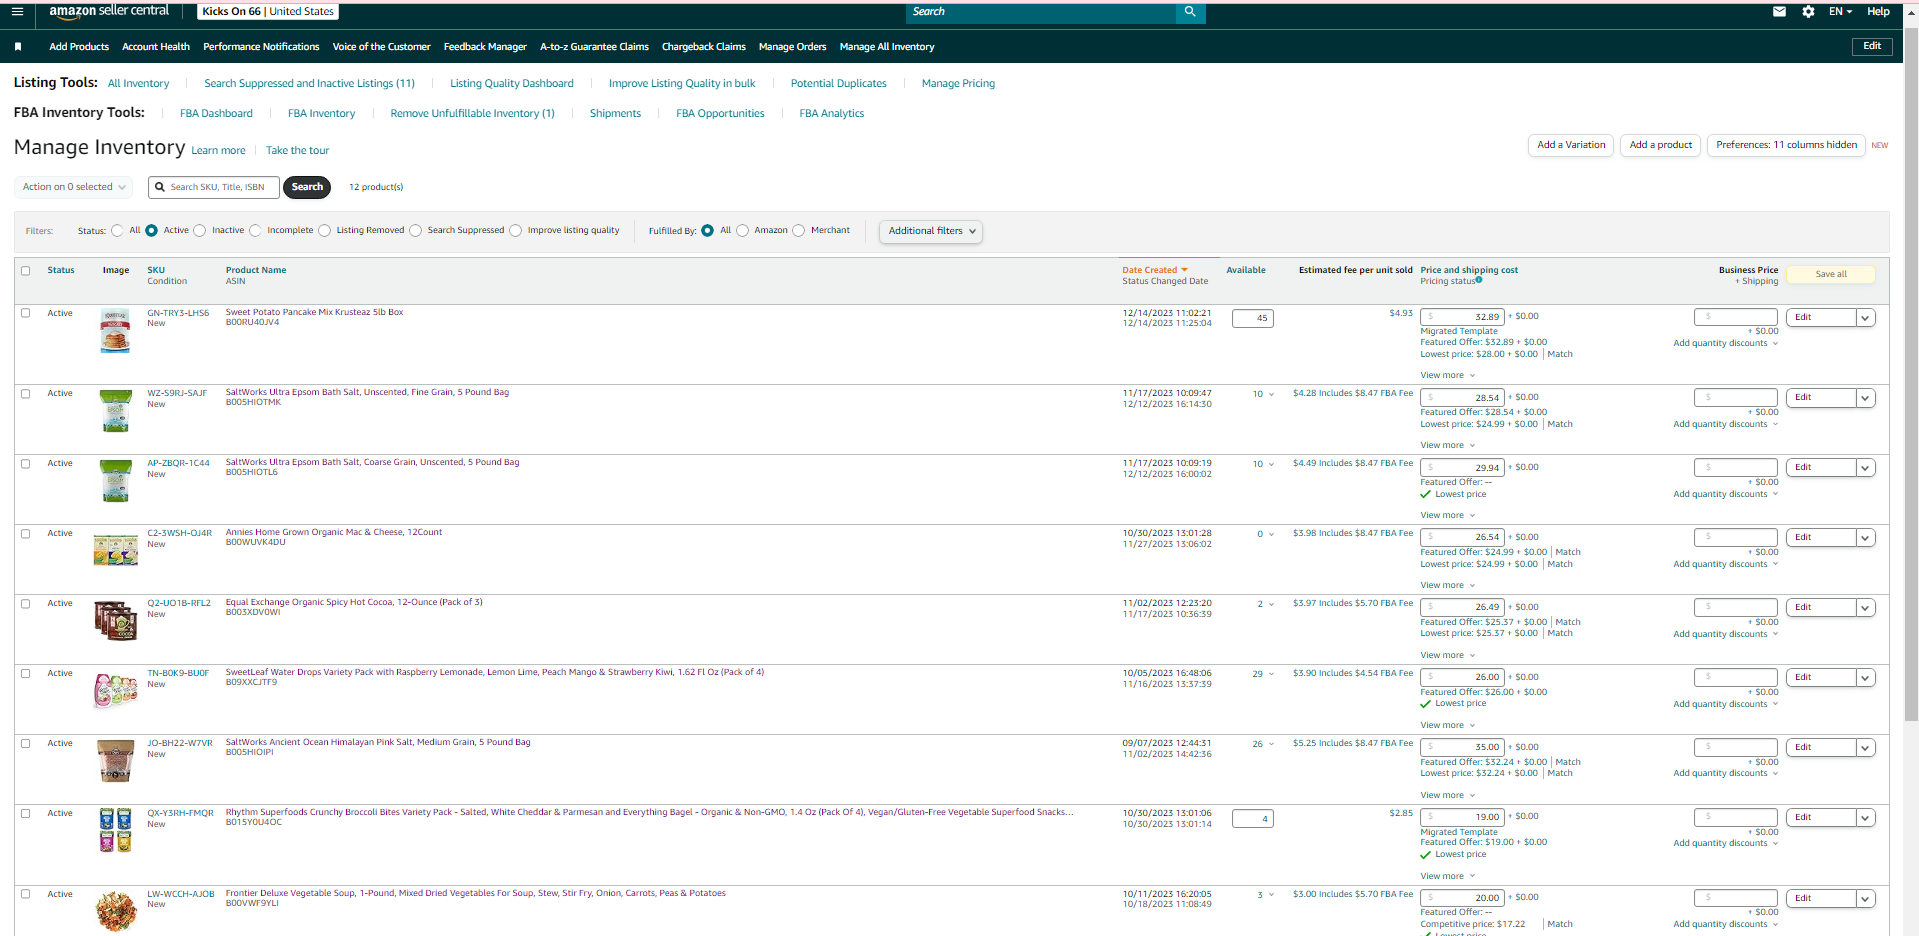This screenshot has height=936, width=1919.
Task: Click Add a product button
Action: (x=1661, y=145)
